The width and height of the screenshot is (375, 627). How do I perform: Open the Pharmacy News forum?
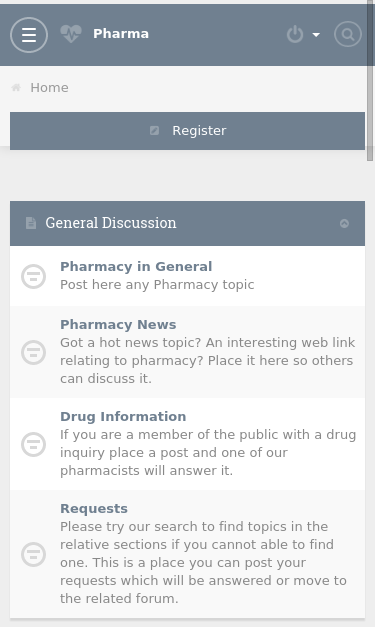[x=118, y=325]
